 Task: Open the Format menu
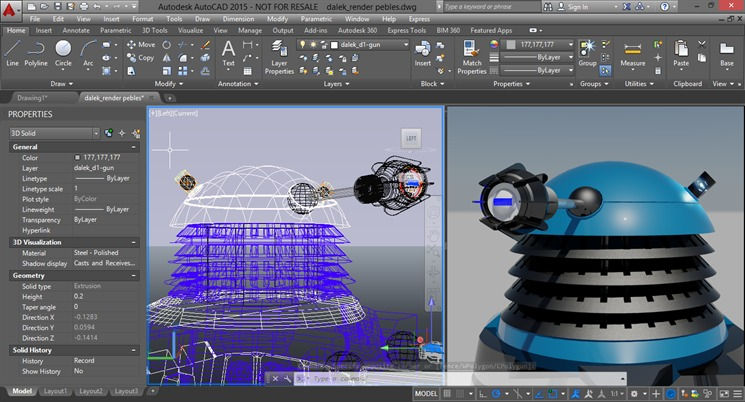pyautogui.click(x=143, y=19)
